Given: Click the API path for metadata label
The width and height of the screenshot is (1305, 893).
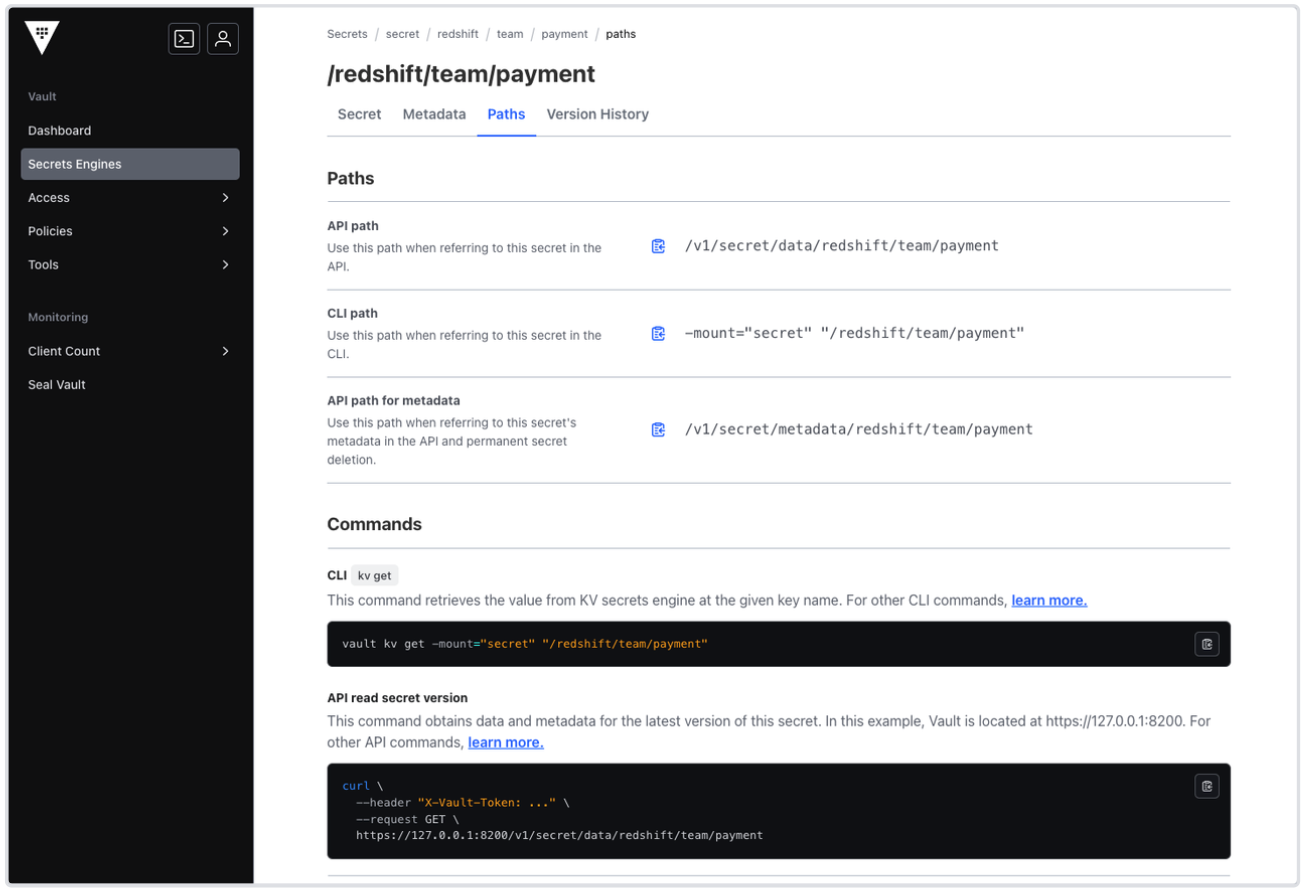Looking at the screenshot, I should 393,401.
